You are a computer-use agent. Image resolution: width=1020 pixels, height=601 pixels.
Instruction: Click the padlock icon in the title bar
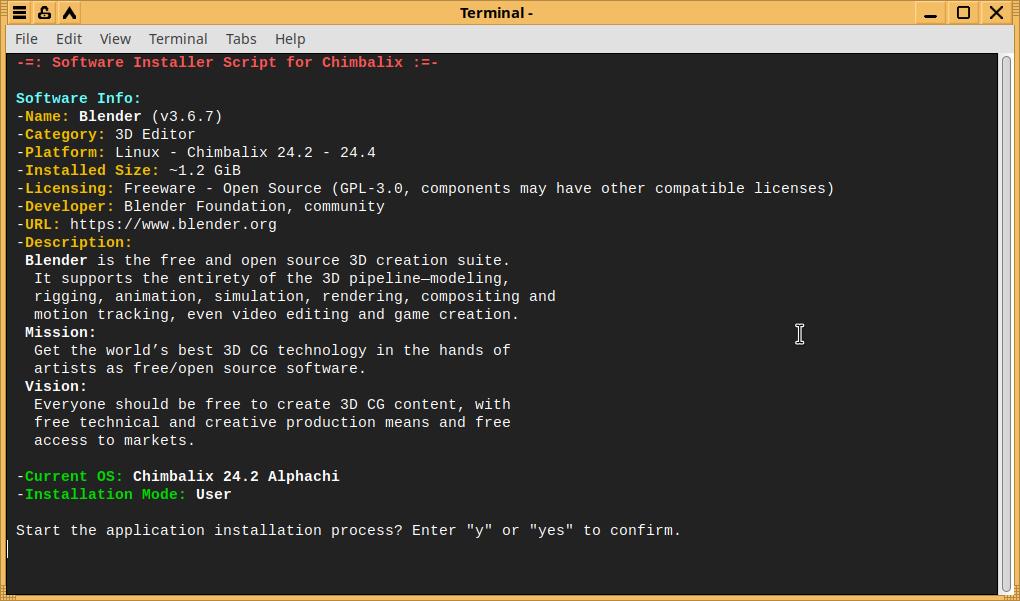[44, 13]
